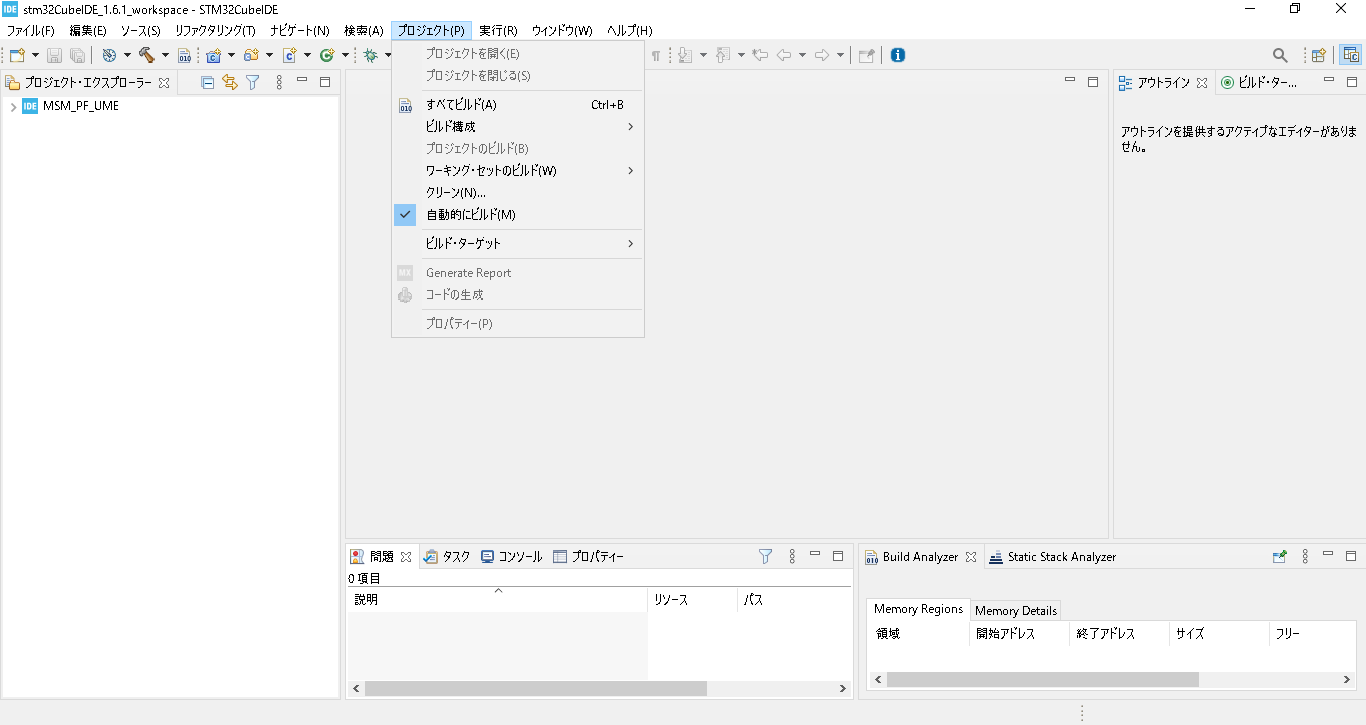Viewport: 1366px width, 725px height.
Task: Click the New class (green C) icon
Action: click(x=326, y=55)
